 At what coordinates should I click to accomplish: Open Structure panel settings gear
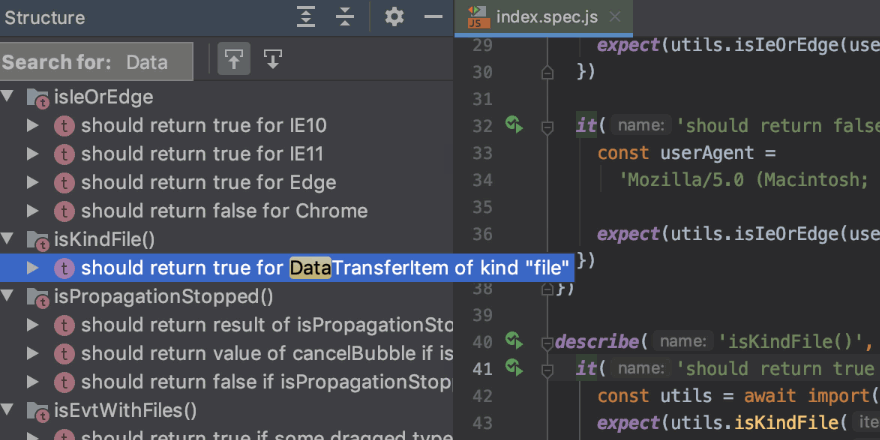[394, 17]
